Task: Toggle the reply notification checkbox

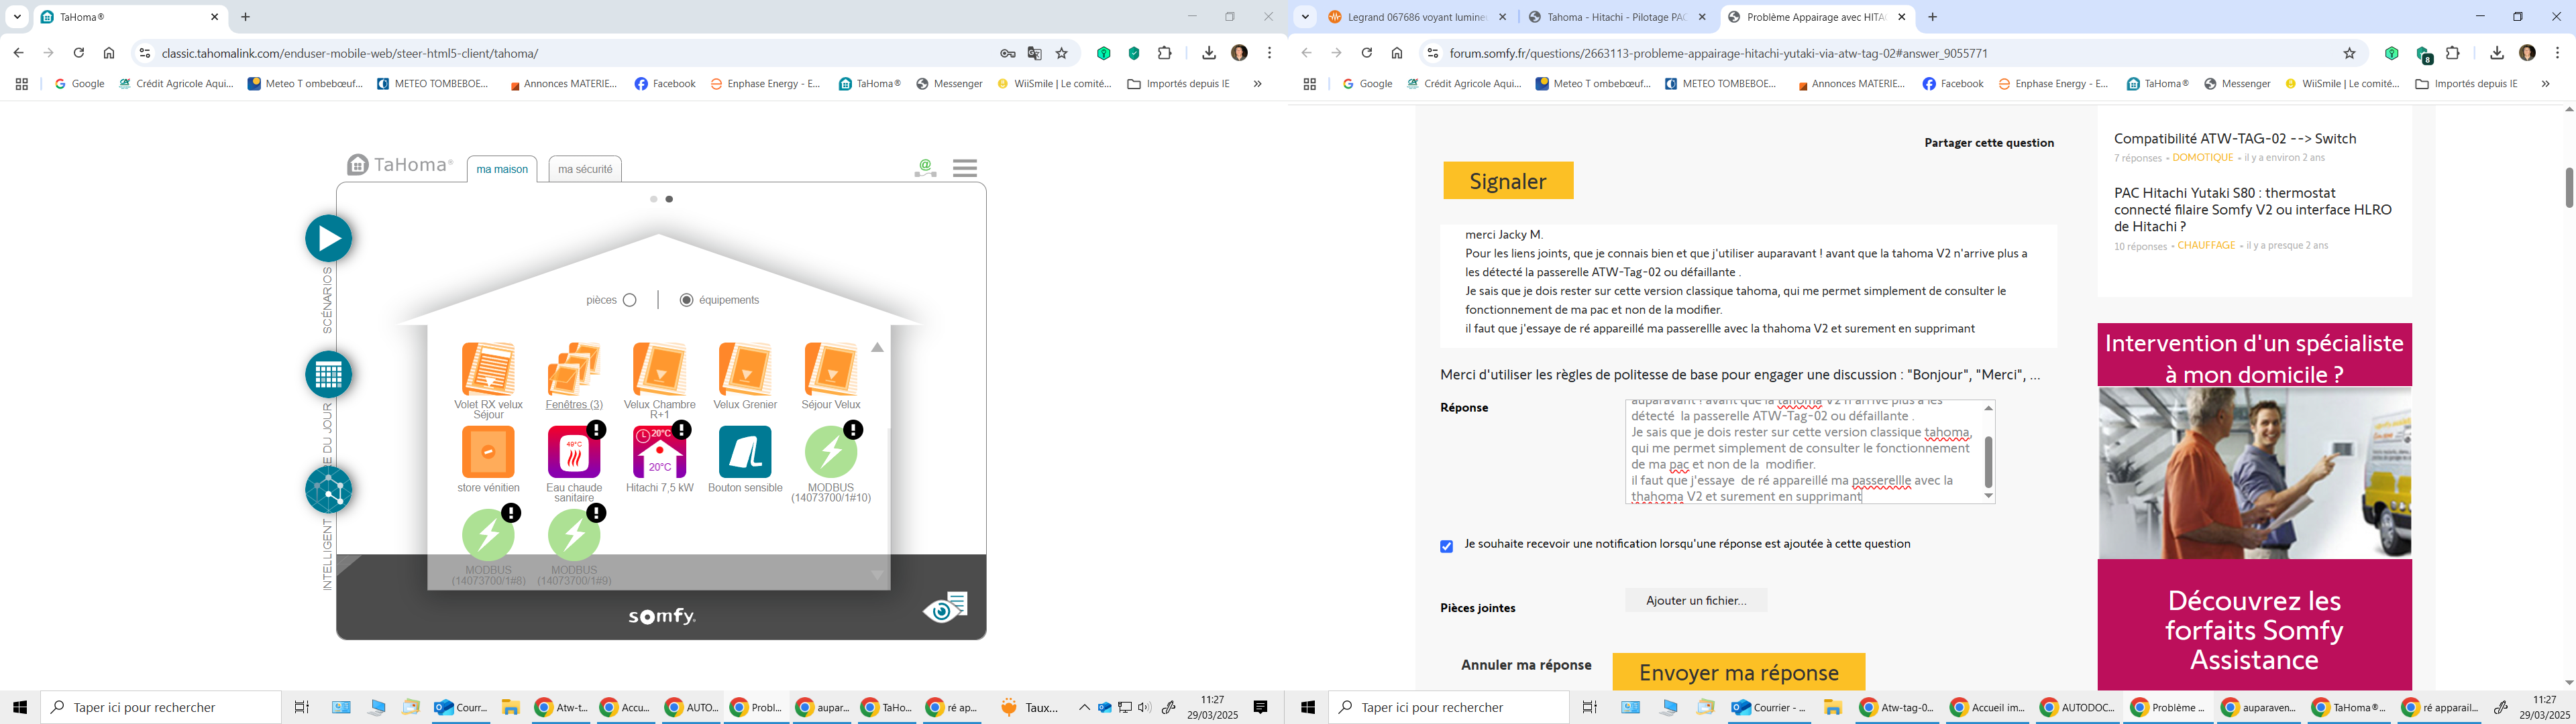Action: point(1447,546)
